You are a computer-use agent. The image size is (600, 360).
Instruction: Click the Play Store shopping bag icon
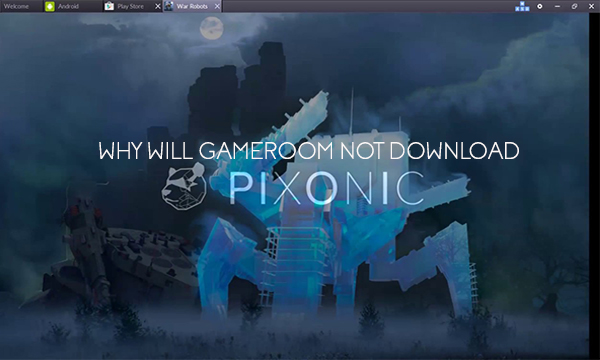pos(109,6)
